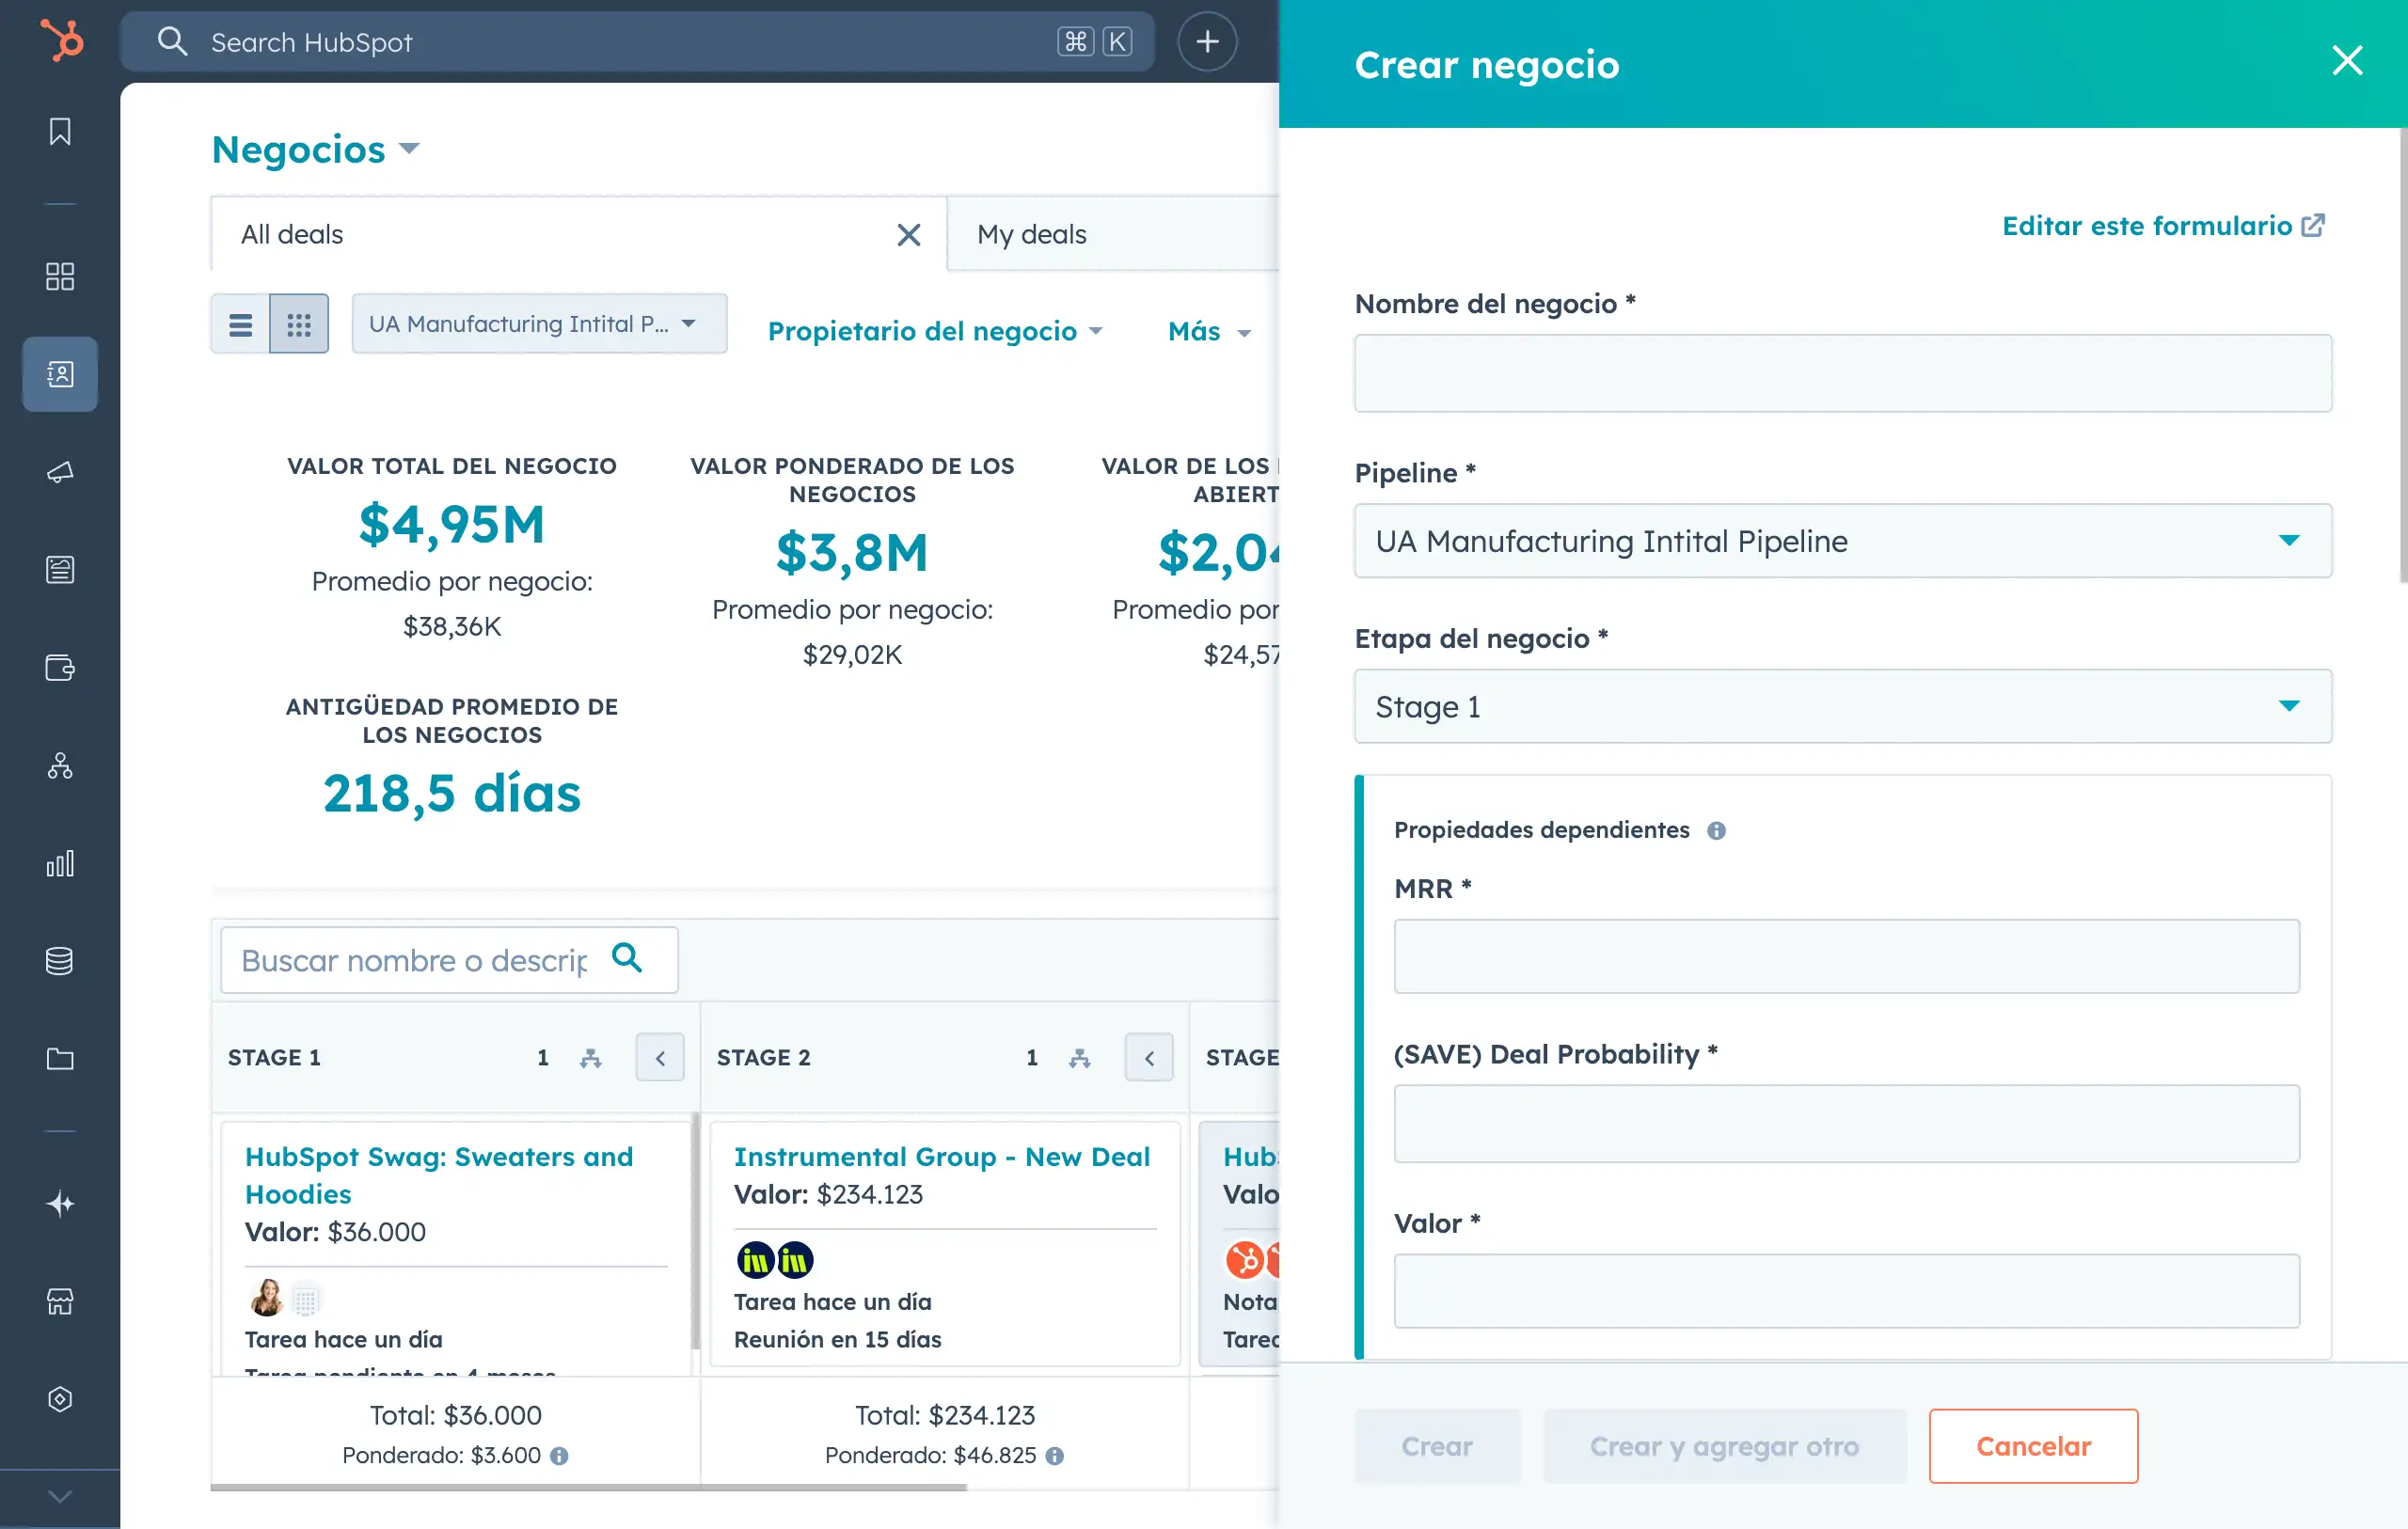Close the All deals tab with X
Viewport: 2408px width, 1529px height.
click(x=908, y=235)
